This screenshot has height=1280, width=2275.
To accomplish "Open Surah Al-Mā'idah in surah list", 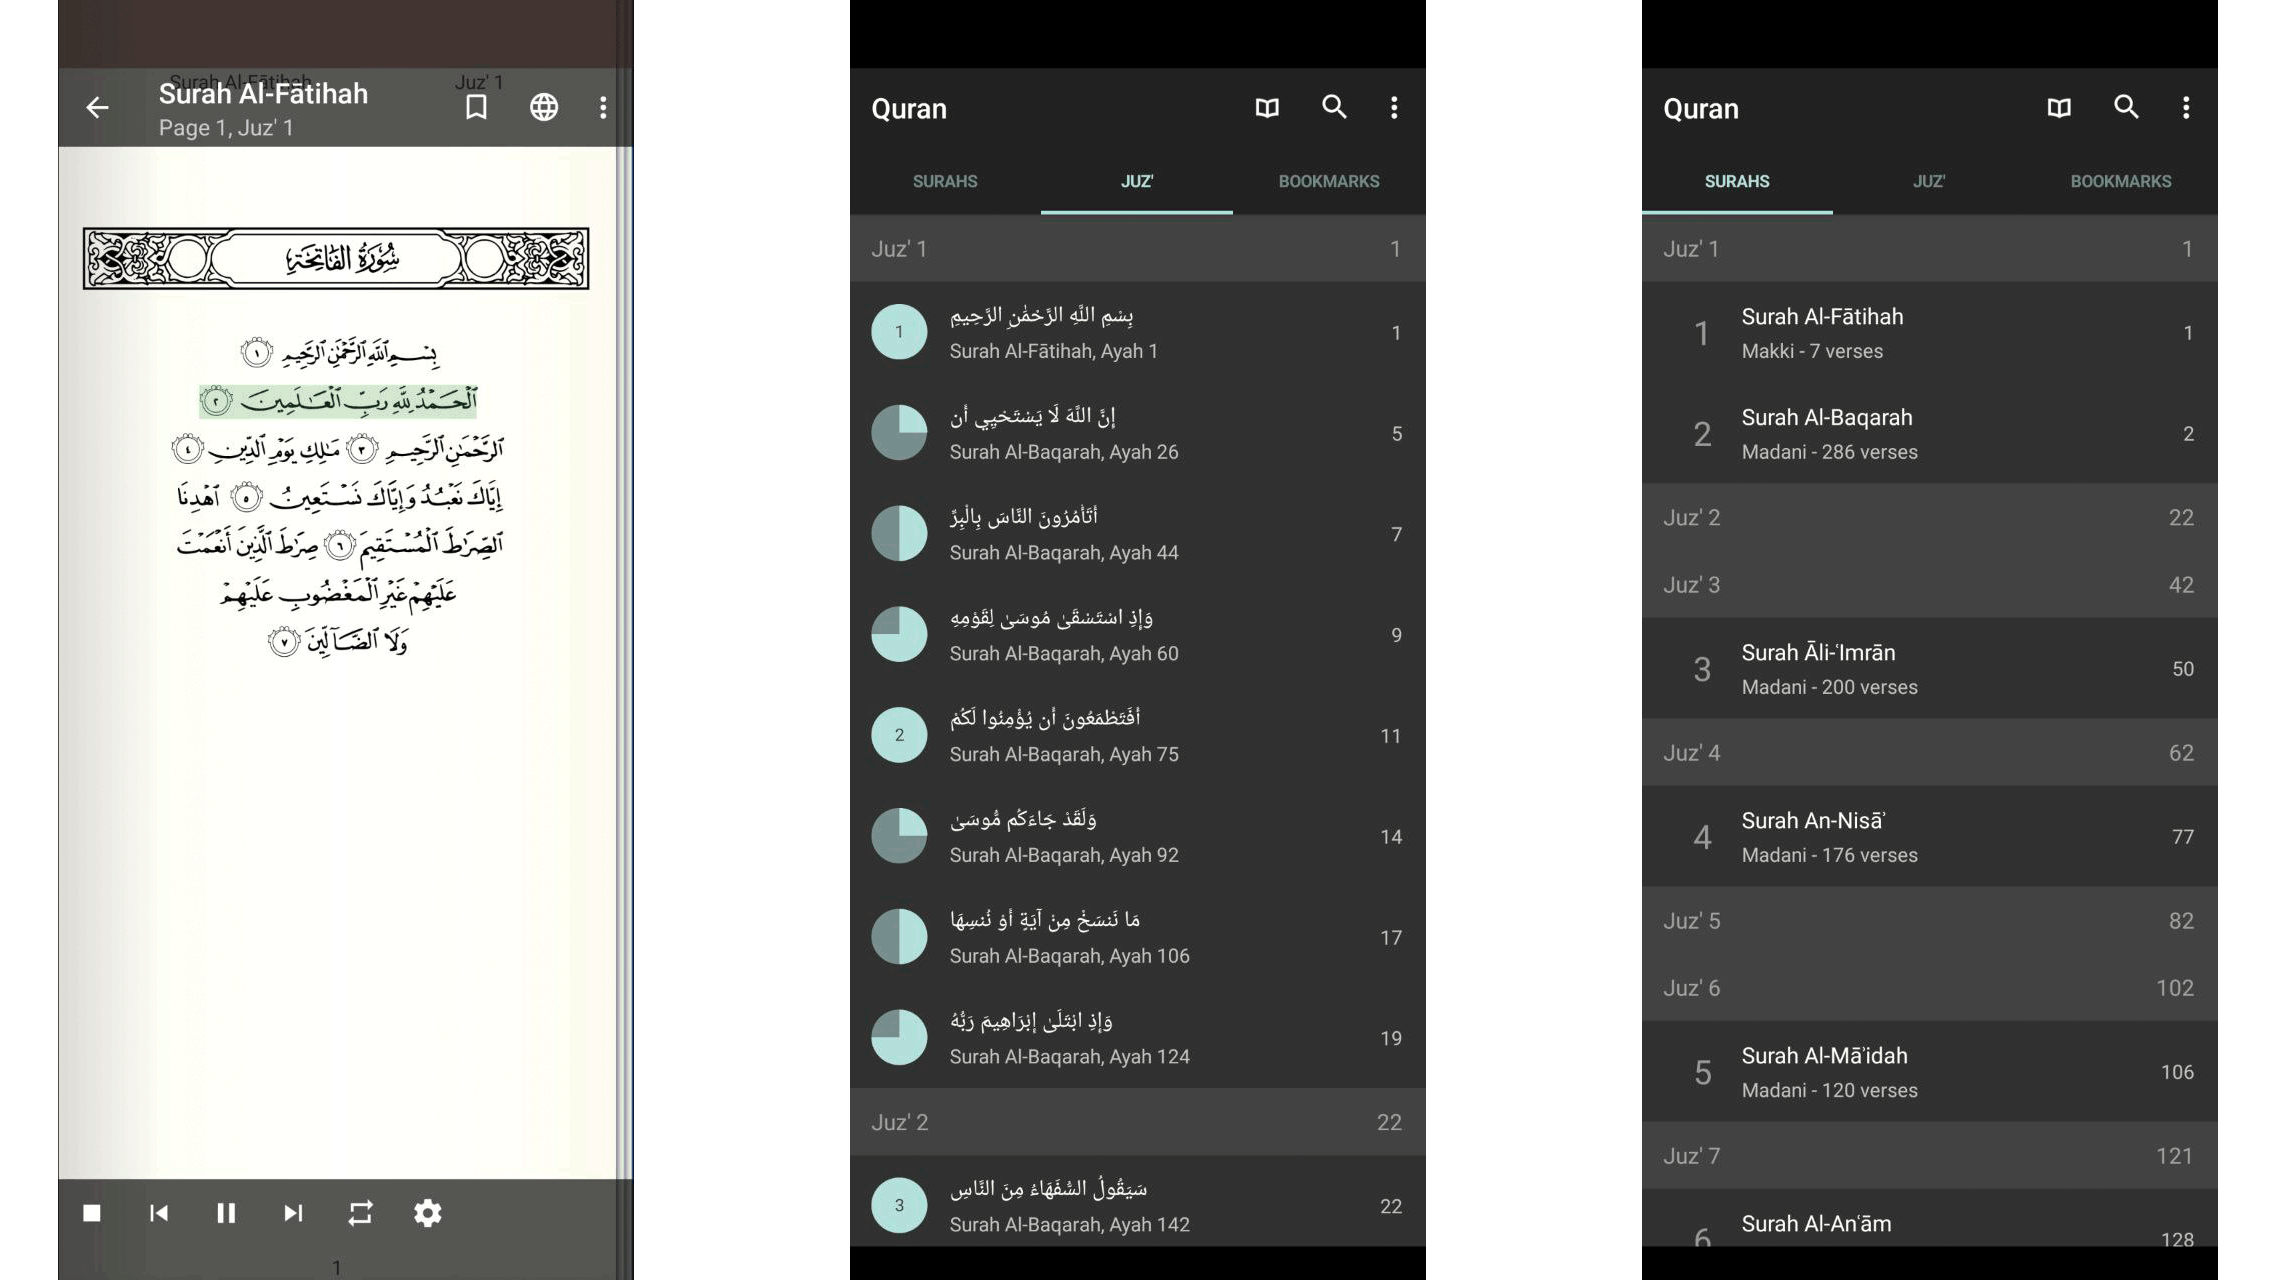I will point(1930,1071).
